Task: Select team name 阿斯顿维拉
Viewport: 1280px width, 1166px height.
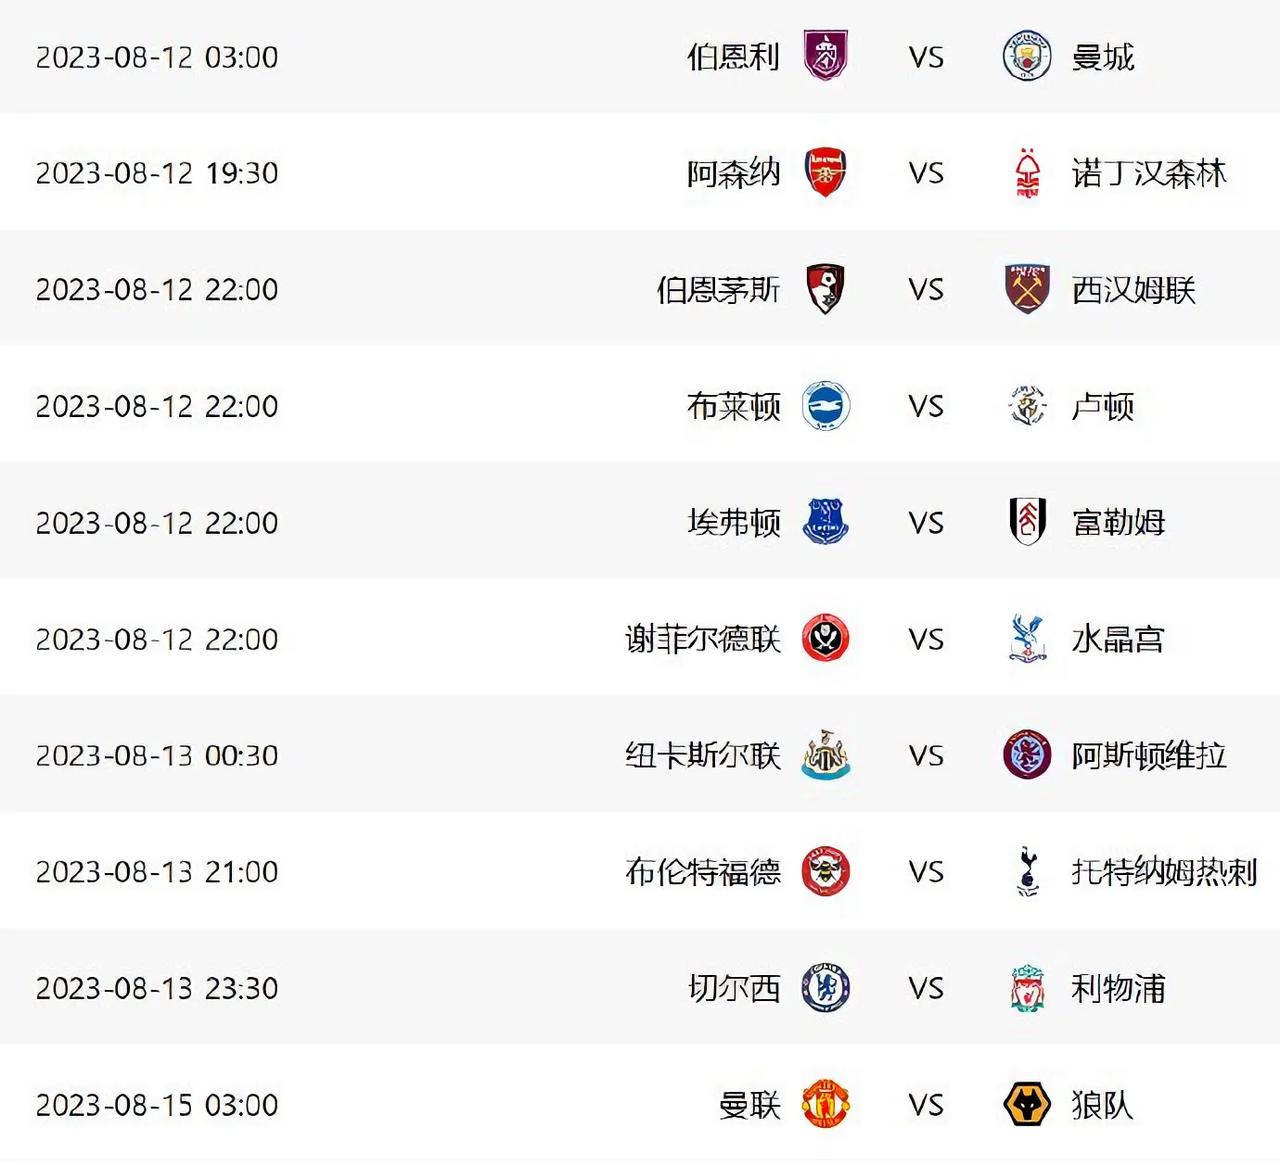Action: (1148, 755)
